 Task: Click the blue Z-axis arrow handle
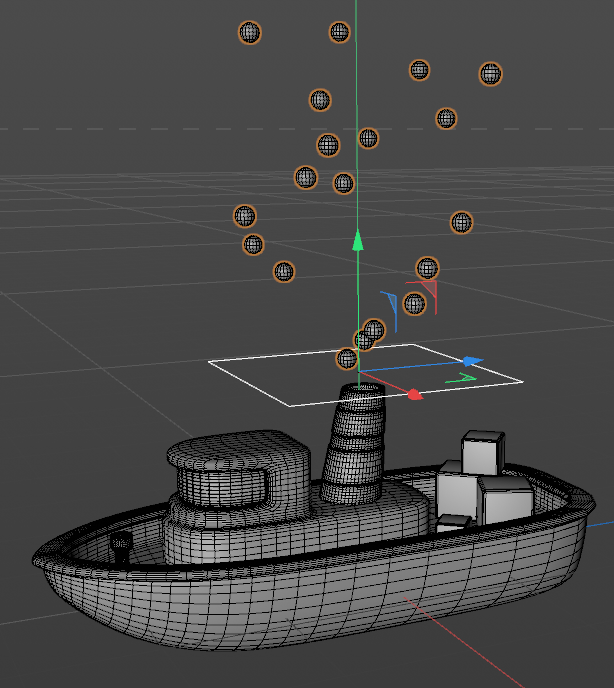pos(473,361)
